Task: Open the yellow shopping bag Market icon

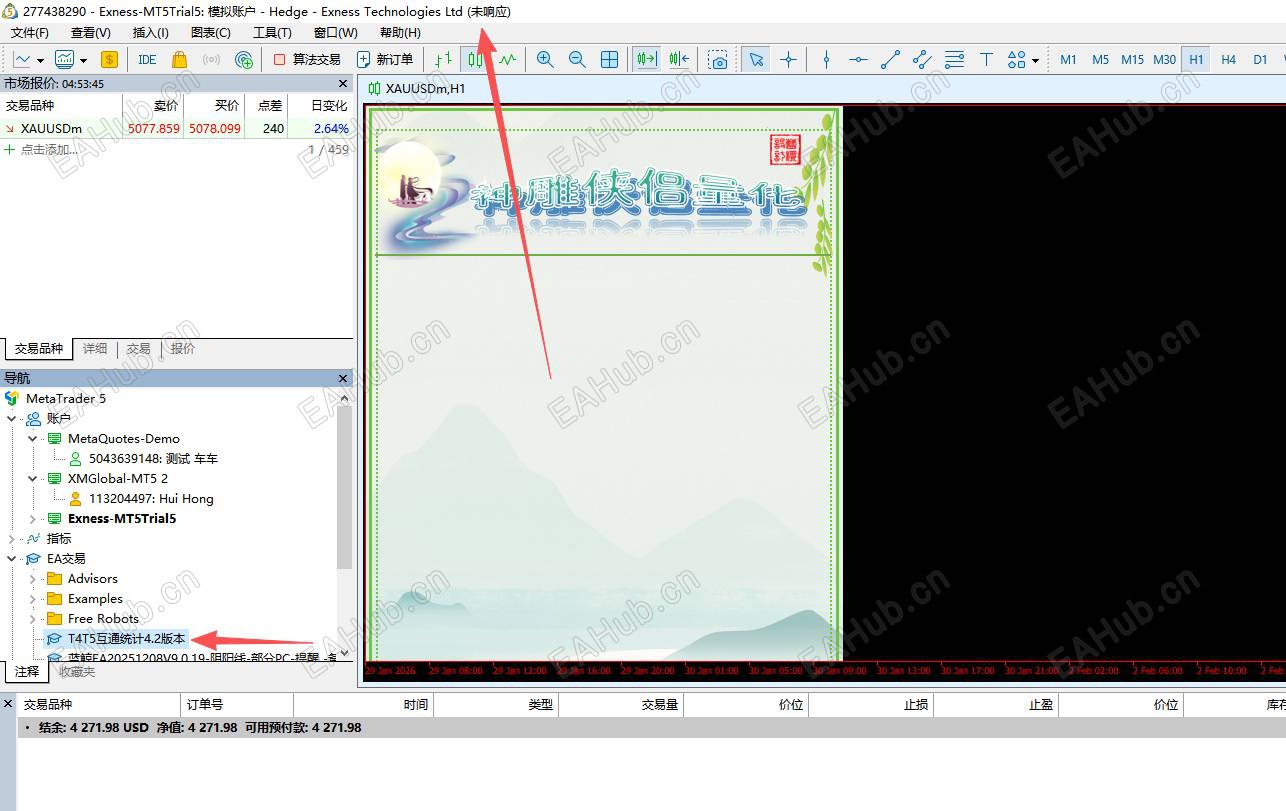Action: [x=179, y=59]
